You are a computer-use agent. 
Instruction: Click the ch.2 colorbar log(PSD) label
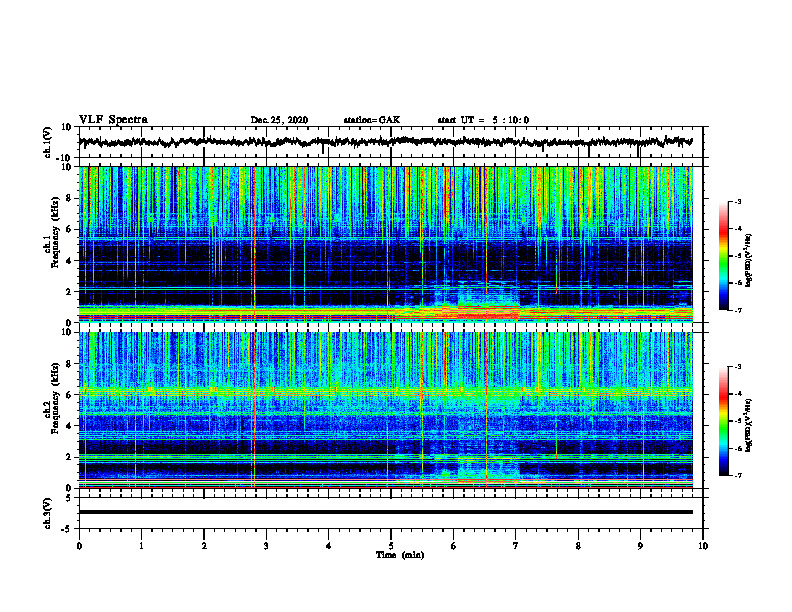[748, 425]
